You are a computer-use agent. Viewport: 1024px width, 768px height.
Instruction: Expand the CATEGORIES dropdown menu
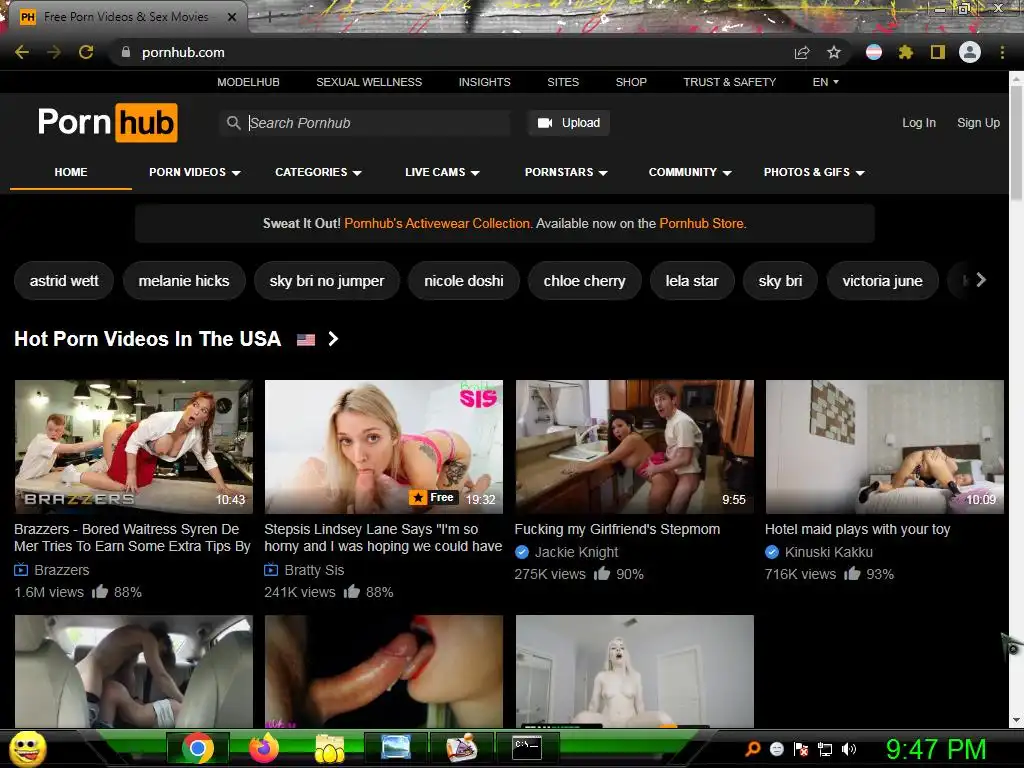pyautogui.click(x=318, y=172)
